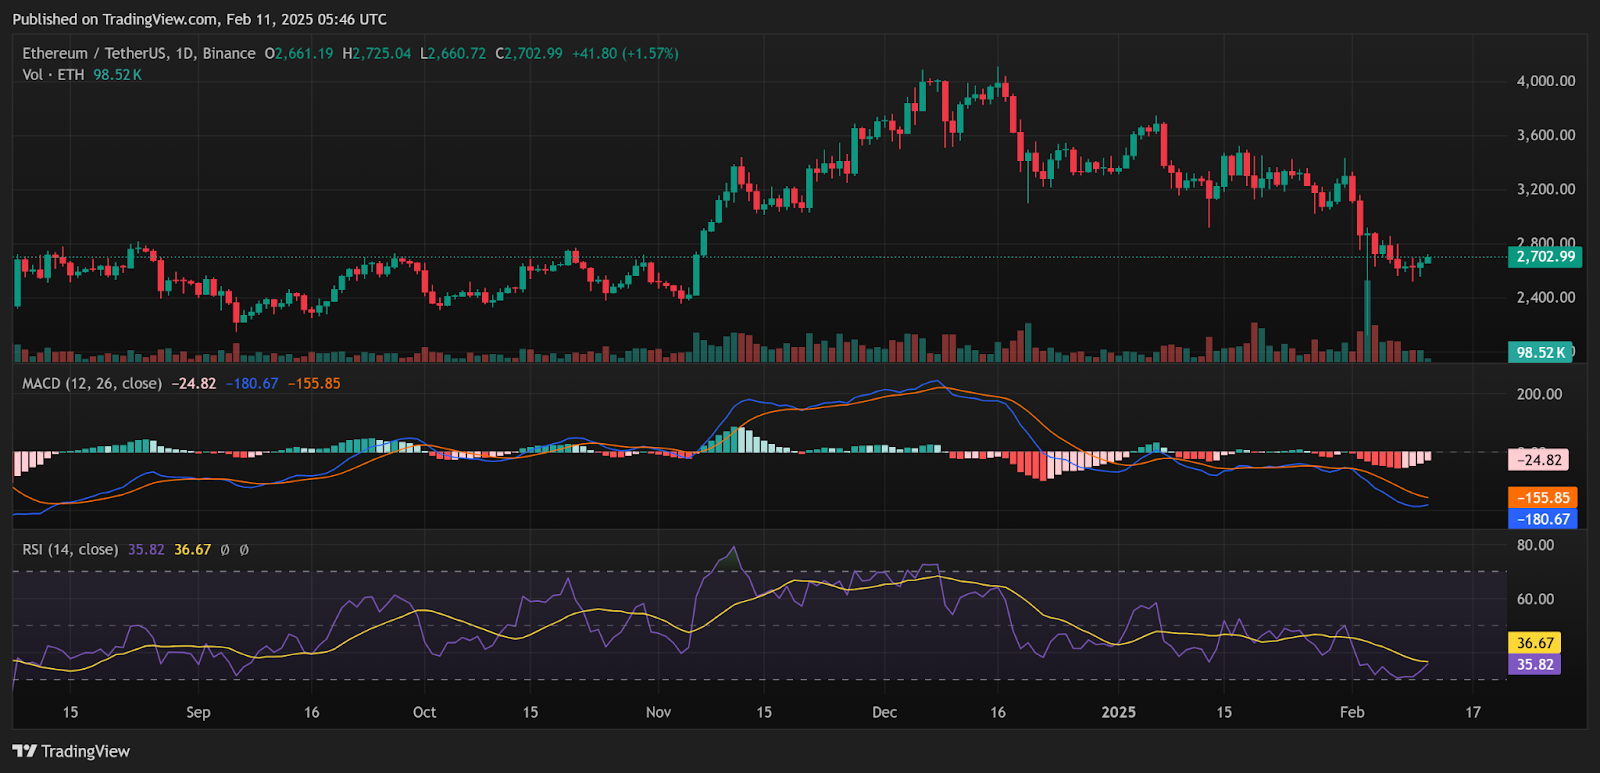Open the Published on TradingView.com link
The image size is (1600, 773).
[199, 19]
